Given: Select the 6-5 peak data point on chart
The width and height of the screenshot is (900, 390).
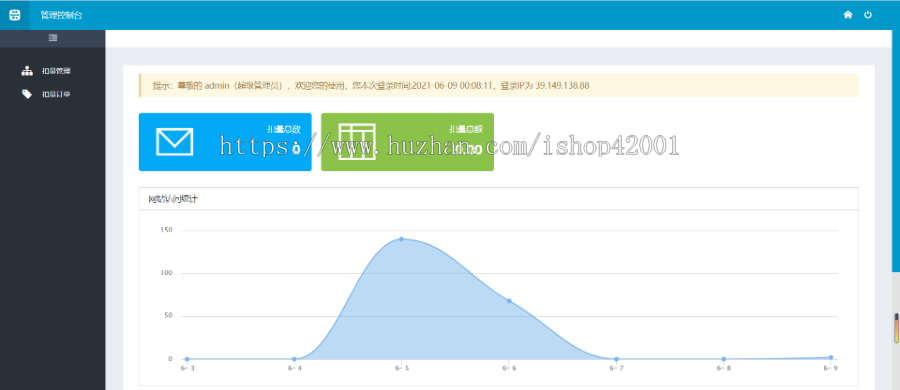Looking at the screenshot, I should pos(401,239).
